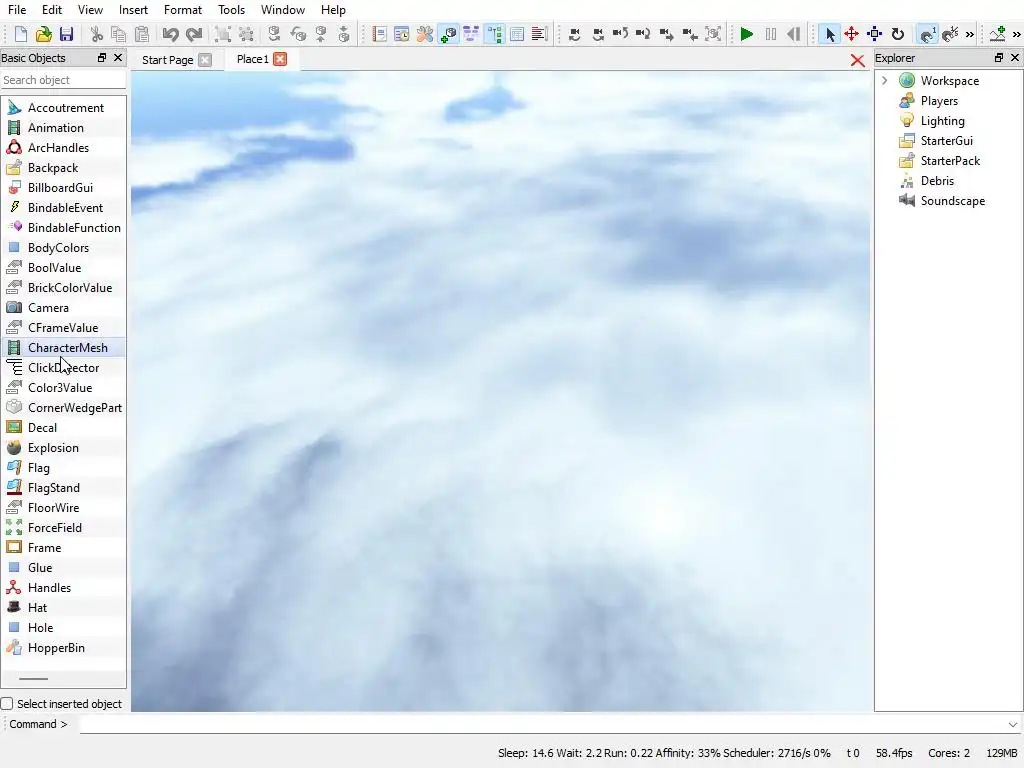Select Explosion in Basic Objects list
This screenshot has height=768, width=1024.
63,447
